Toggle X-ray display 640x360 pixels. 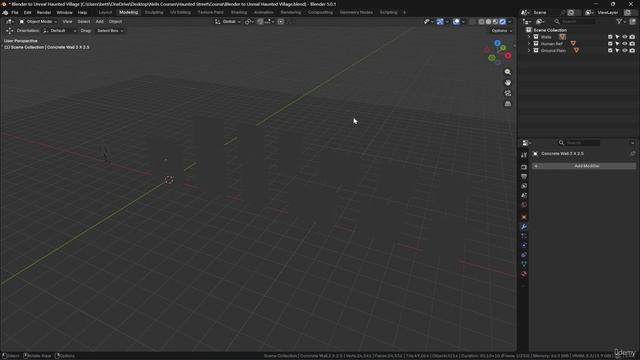(x=472, y=22)
